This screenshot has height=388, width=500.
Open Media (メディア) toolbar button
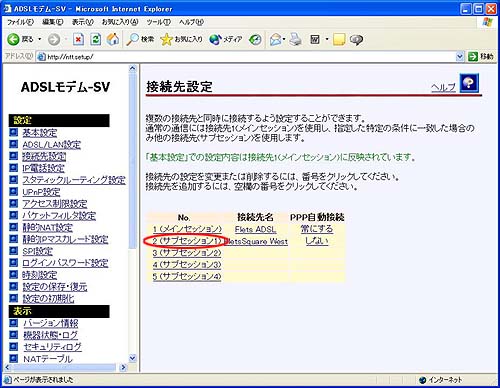pyautogui.click(x=226, y=39)
